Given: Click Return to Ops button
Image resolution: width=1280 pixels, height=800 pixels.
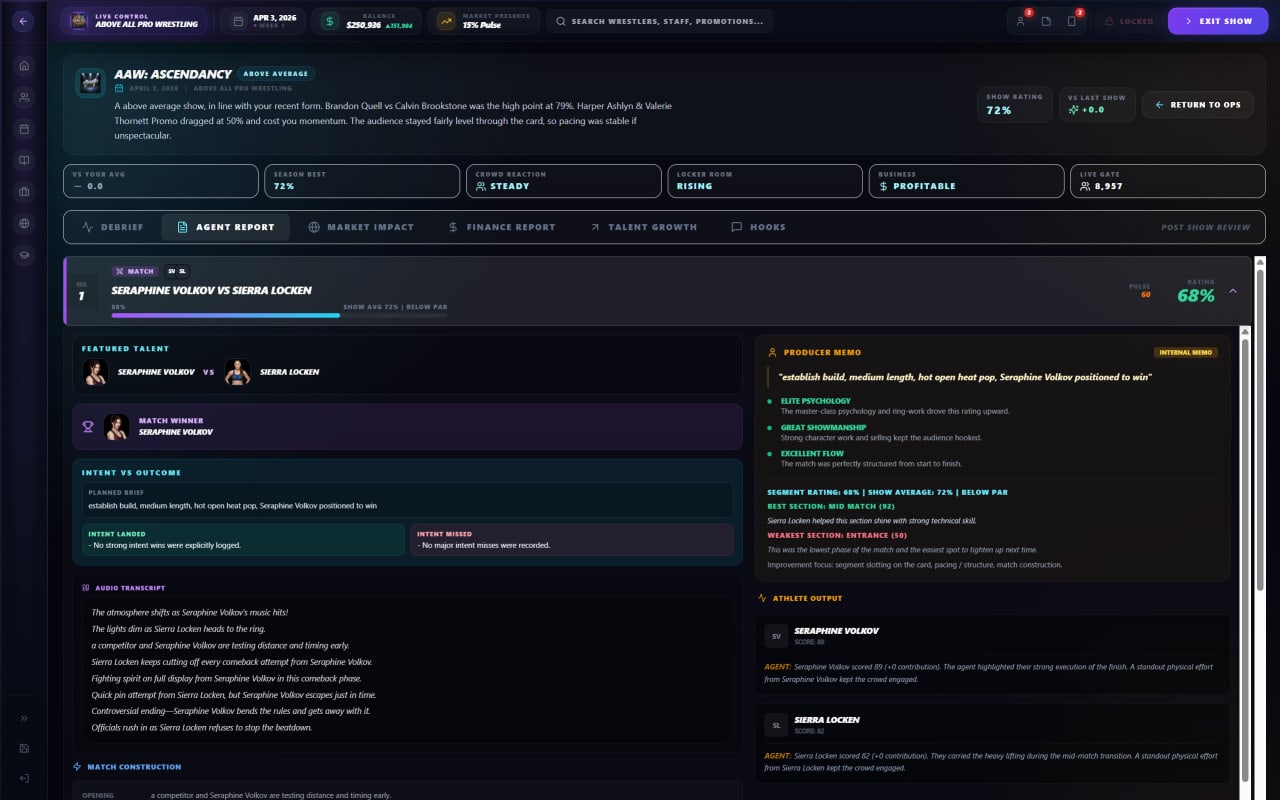Looking at the screenshot, I should [x=1197, y=104].
